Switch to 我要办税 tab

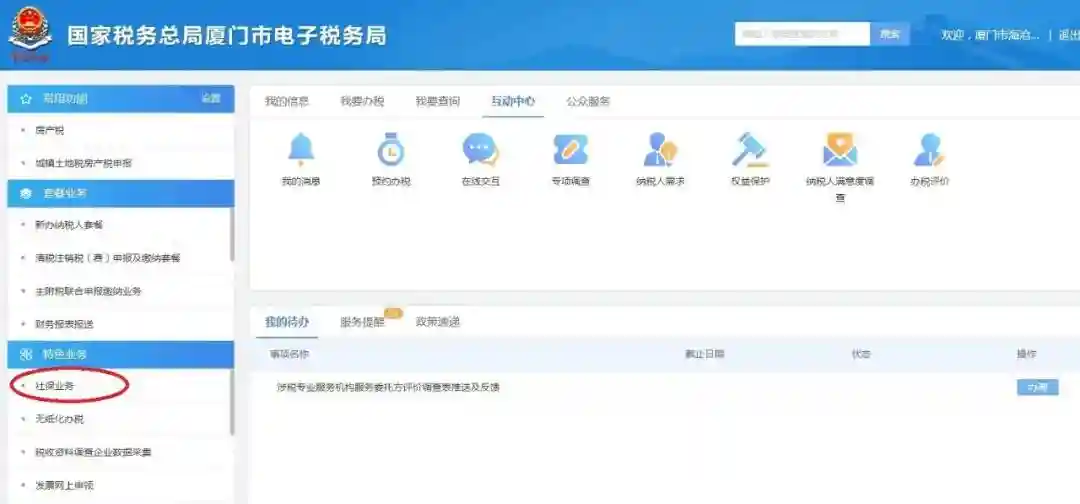361,101
